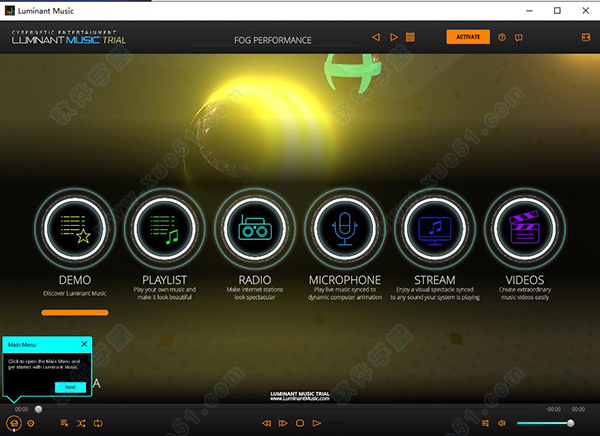Open Main Menu home icon
Screen dimensions: 600x436
14,423
